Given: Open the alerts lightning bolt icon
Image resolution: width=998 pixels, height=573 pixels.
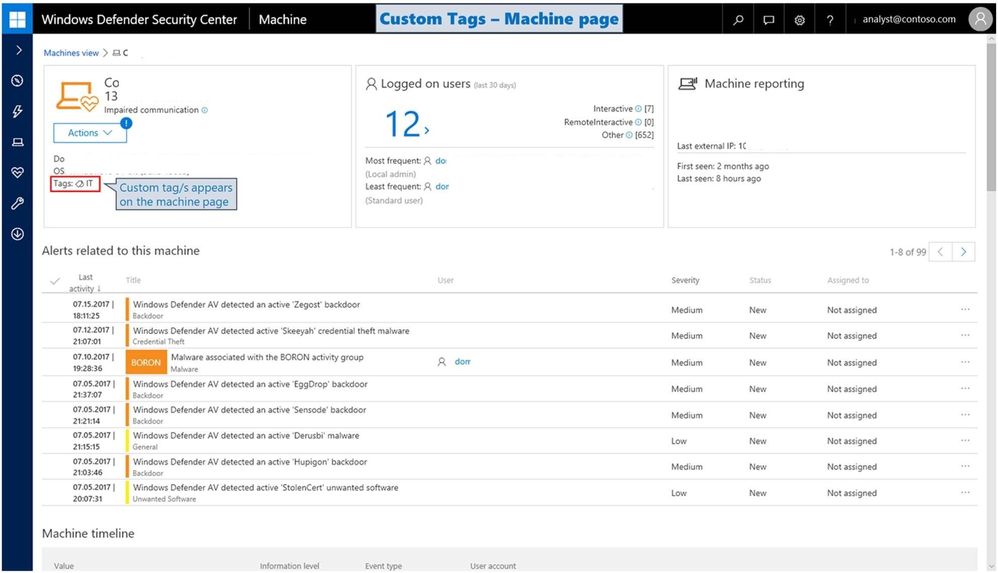Looking at the screenshot, I should tap(17, 111).
